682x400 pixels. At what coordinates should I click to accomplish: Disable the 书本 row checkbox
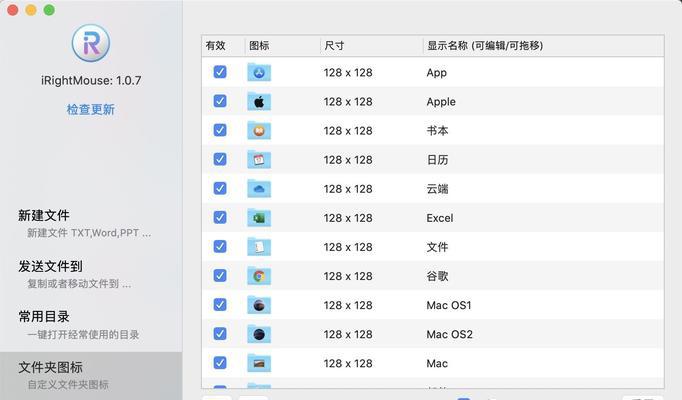point(220,130)
